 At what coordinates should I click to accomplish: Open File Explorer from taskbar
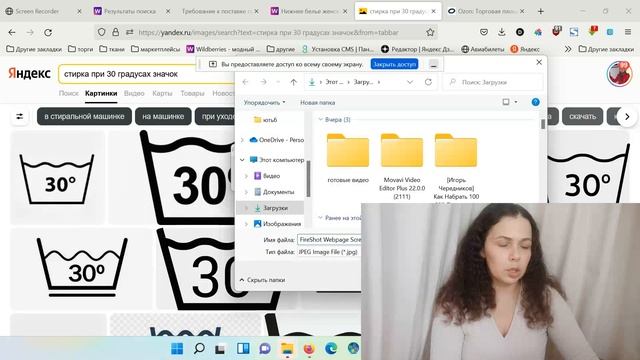(x=287, y=349)
